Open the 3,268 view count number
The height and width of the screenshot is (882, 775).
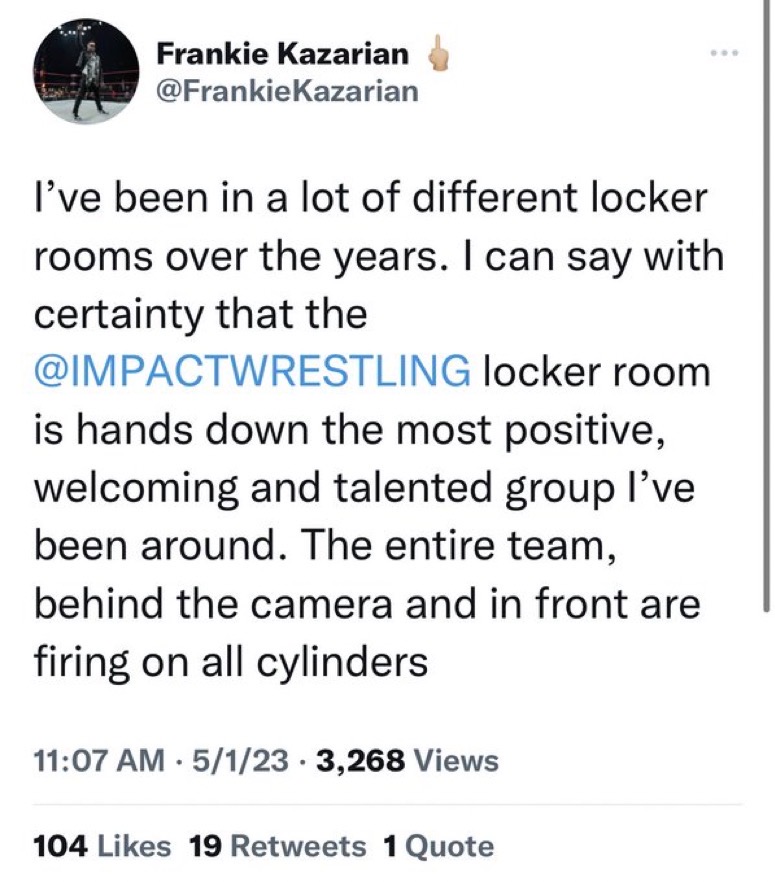pos(359,761)
